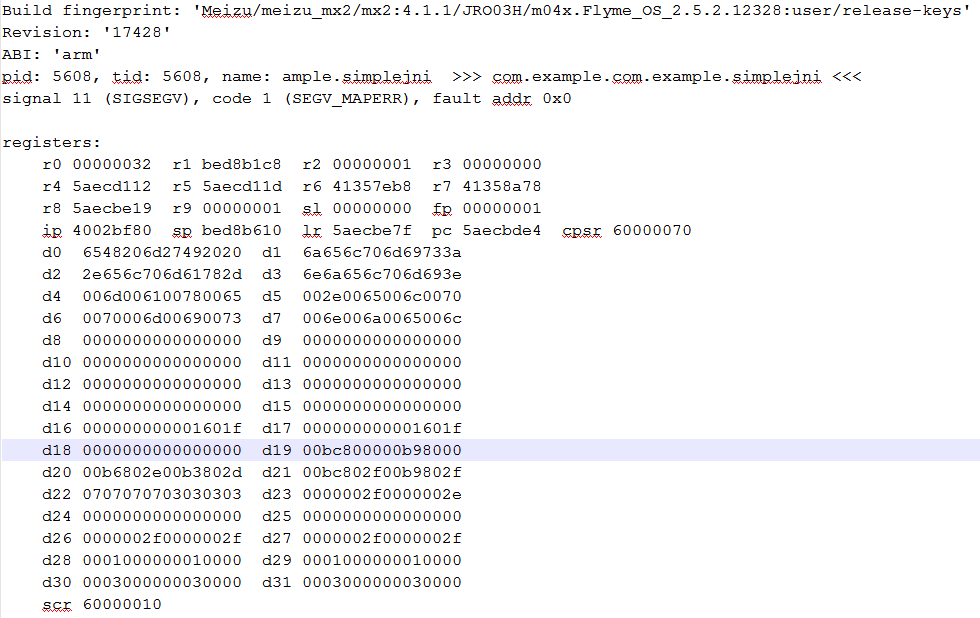Click d7 value 006e006a0065006c

pyautogui.click(x=382, y=318)
